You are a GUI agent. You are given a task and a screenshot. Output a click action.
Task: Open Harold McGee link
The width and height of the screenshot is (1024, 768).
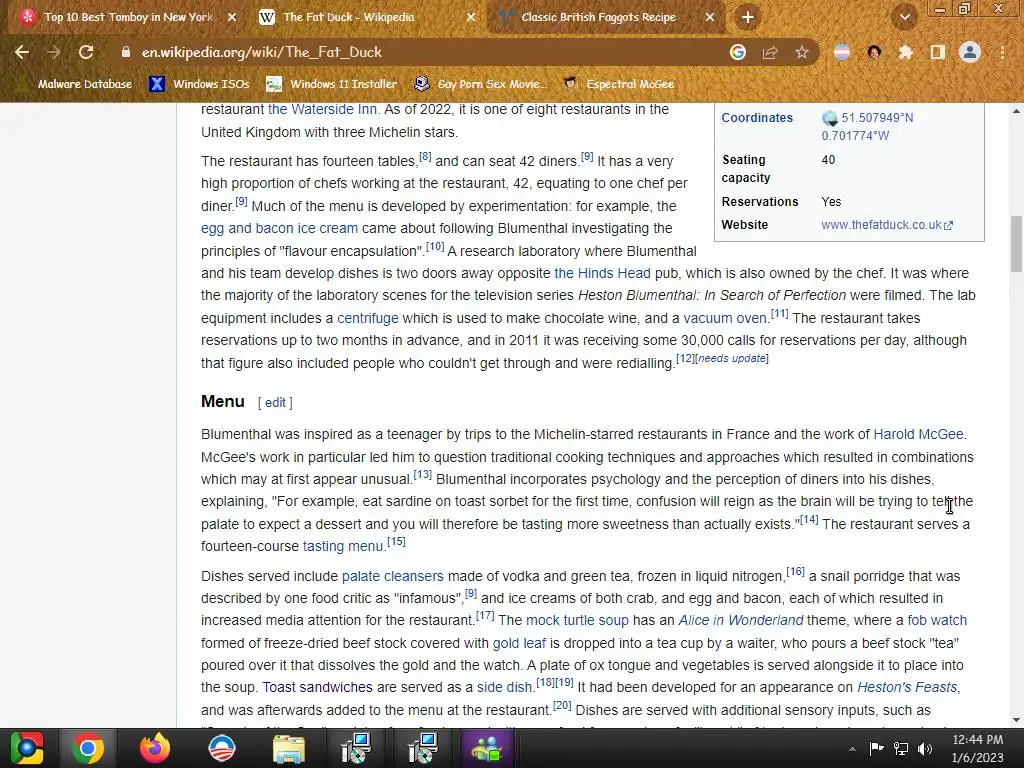[918, 434]
